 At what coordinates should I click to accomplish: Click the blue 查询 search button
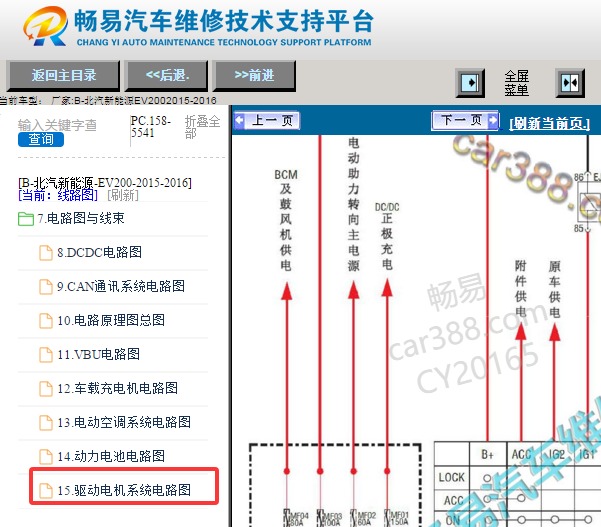(x=41, y=139)
